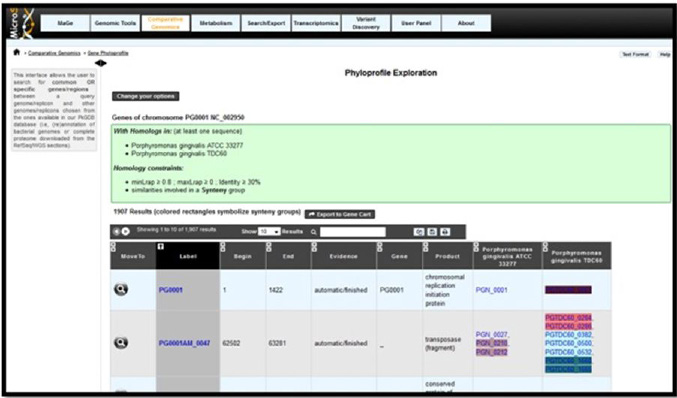Open the Genomic Tools menu
The image size is (677, 398).
tap(115, 23)
